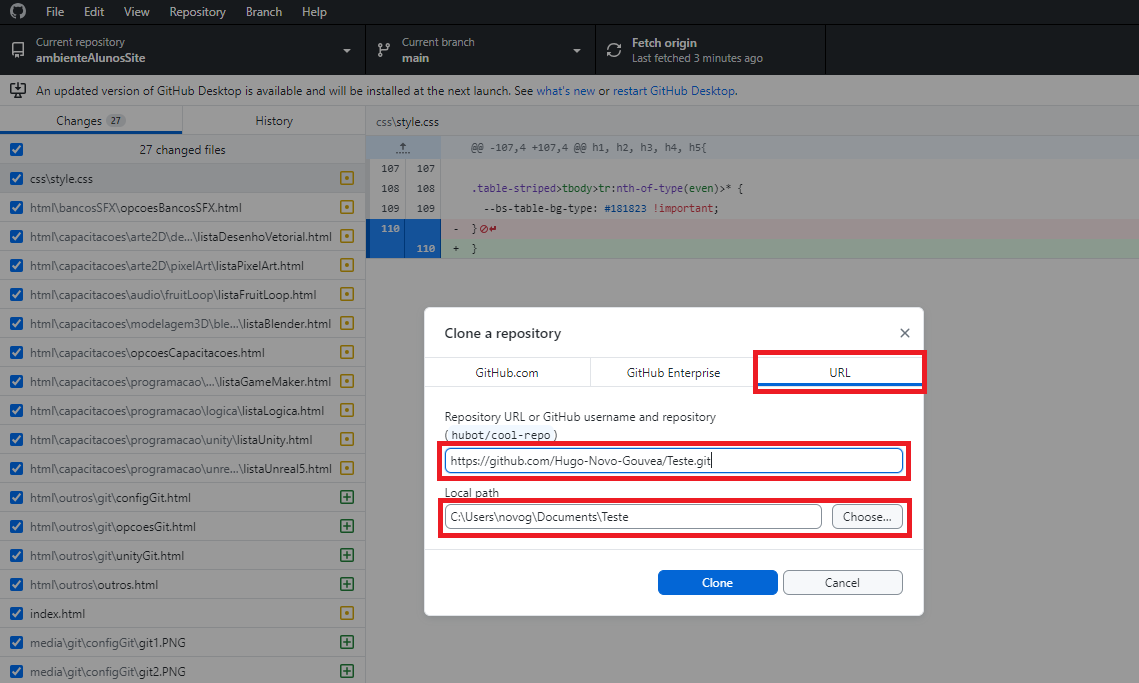Click the update download icon in banner
This screenshot has width=1139, height=683.
[x=17, y=91]
